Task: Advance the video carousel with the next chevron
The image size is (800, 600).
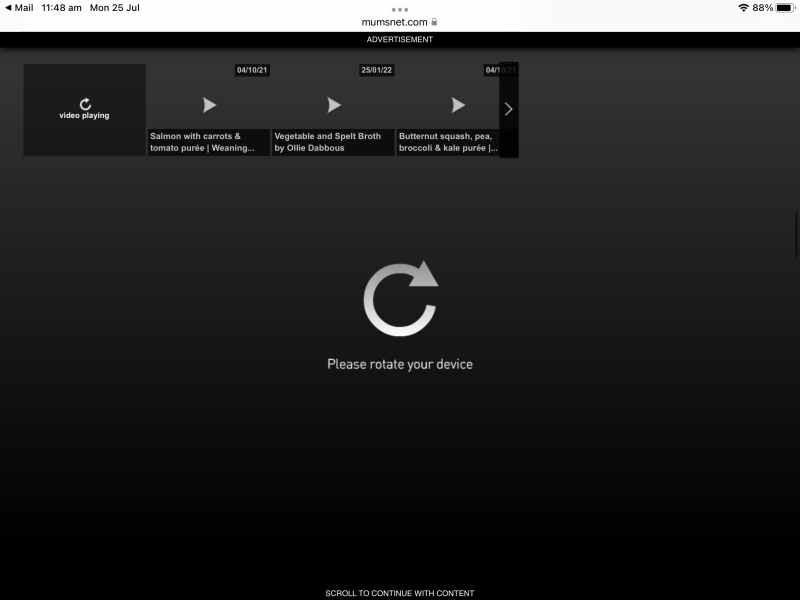Action: coord(508,110)
